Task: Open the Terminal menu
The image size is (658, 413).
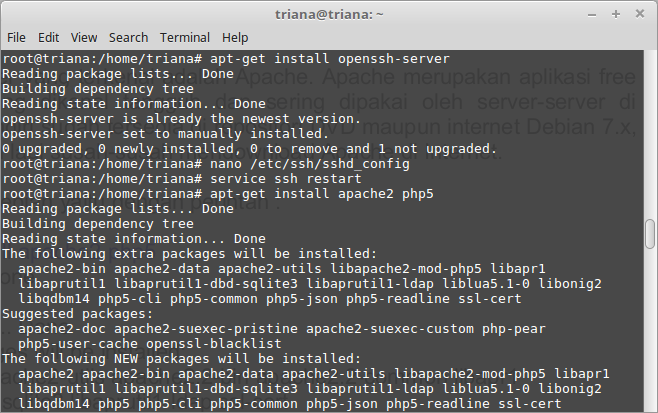Action: coord(185,38)
